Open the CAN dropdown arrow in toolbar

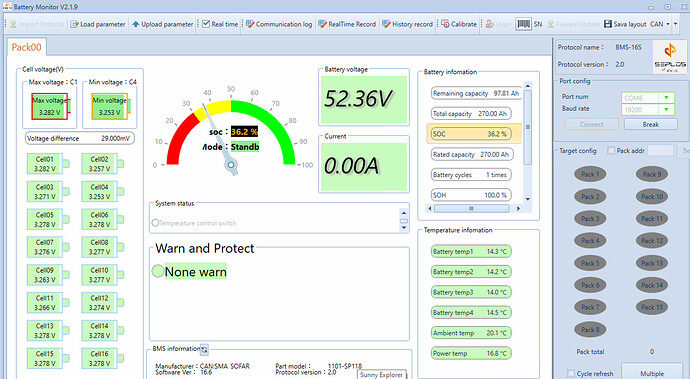click(x=668, y=24)
